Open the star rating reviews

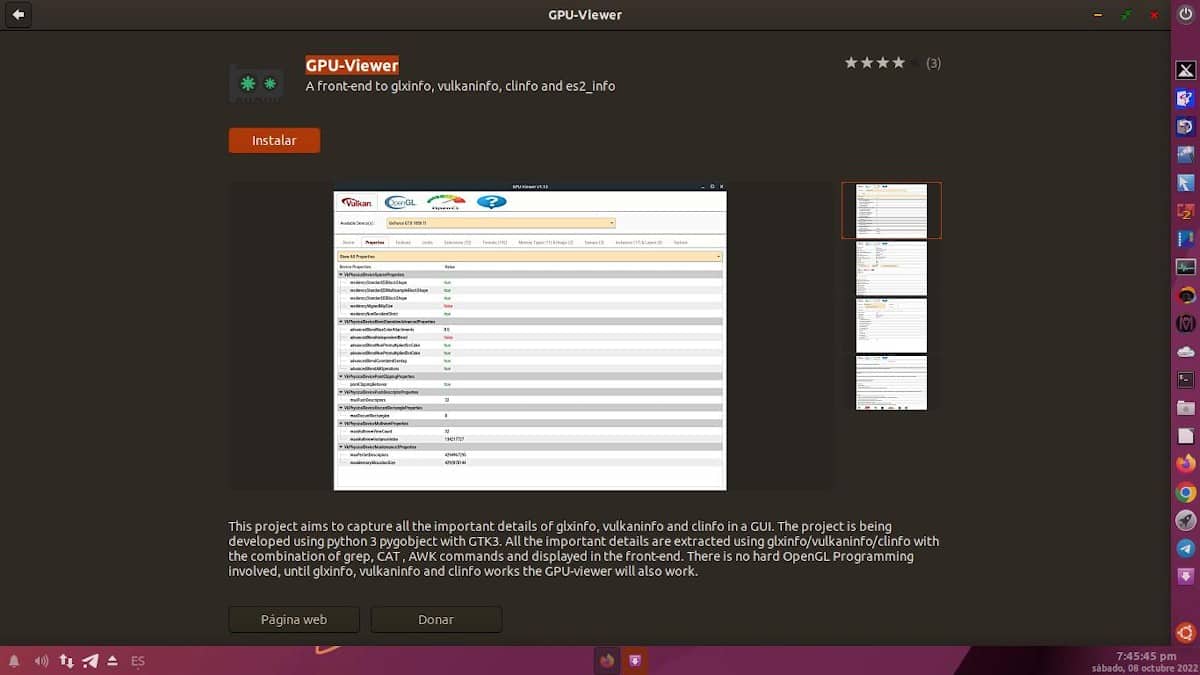892,63
